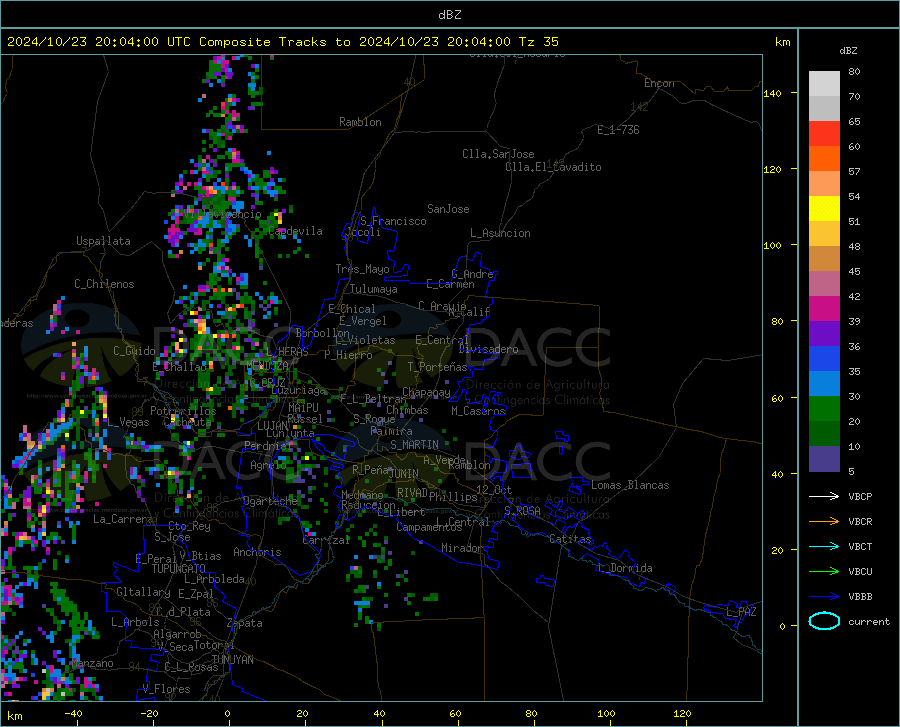Select the light gray 70-80 dBZ swatch
Image resolution: width=900 pixels, height=727 pixels.
click(824, 84)
